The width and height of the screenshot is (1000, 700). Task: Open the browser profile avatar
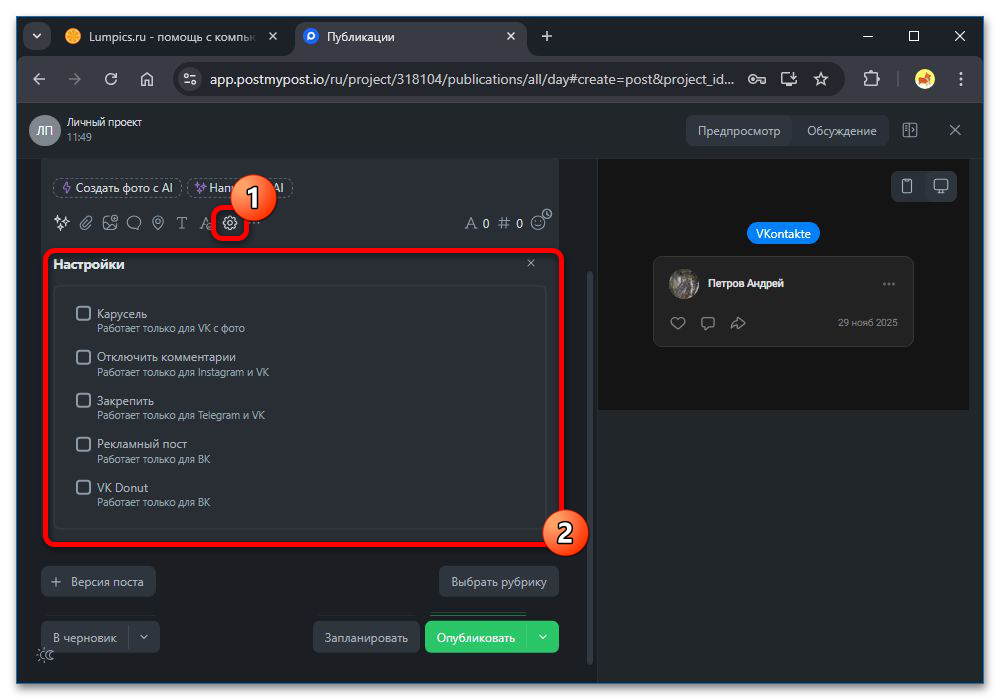coord(925,79)
